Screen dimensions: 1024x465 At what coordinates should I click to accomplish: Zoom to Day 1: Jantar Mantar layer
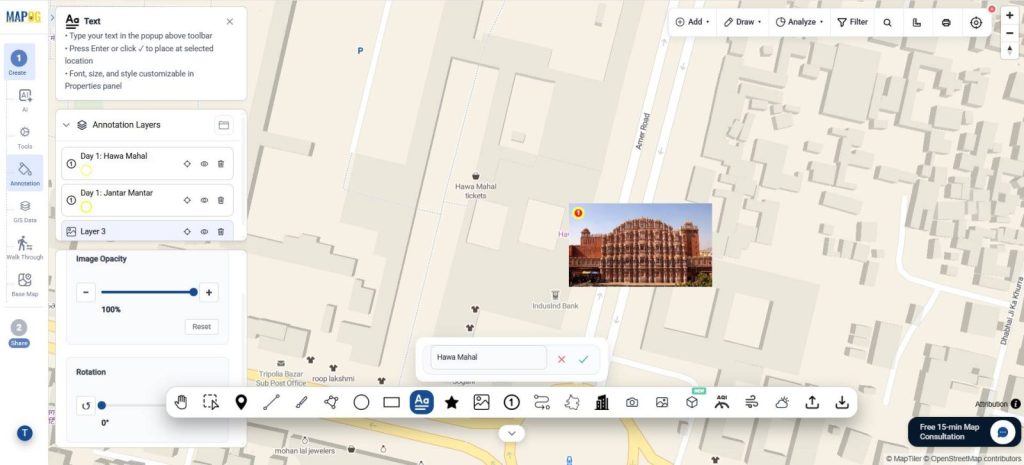click(187, 200)
